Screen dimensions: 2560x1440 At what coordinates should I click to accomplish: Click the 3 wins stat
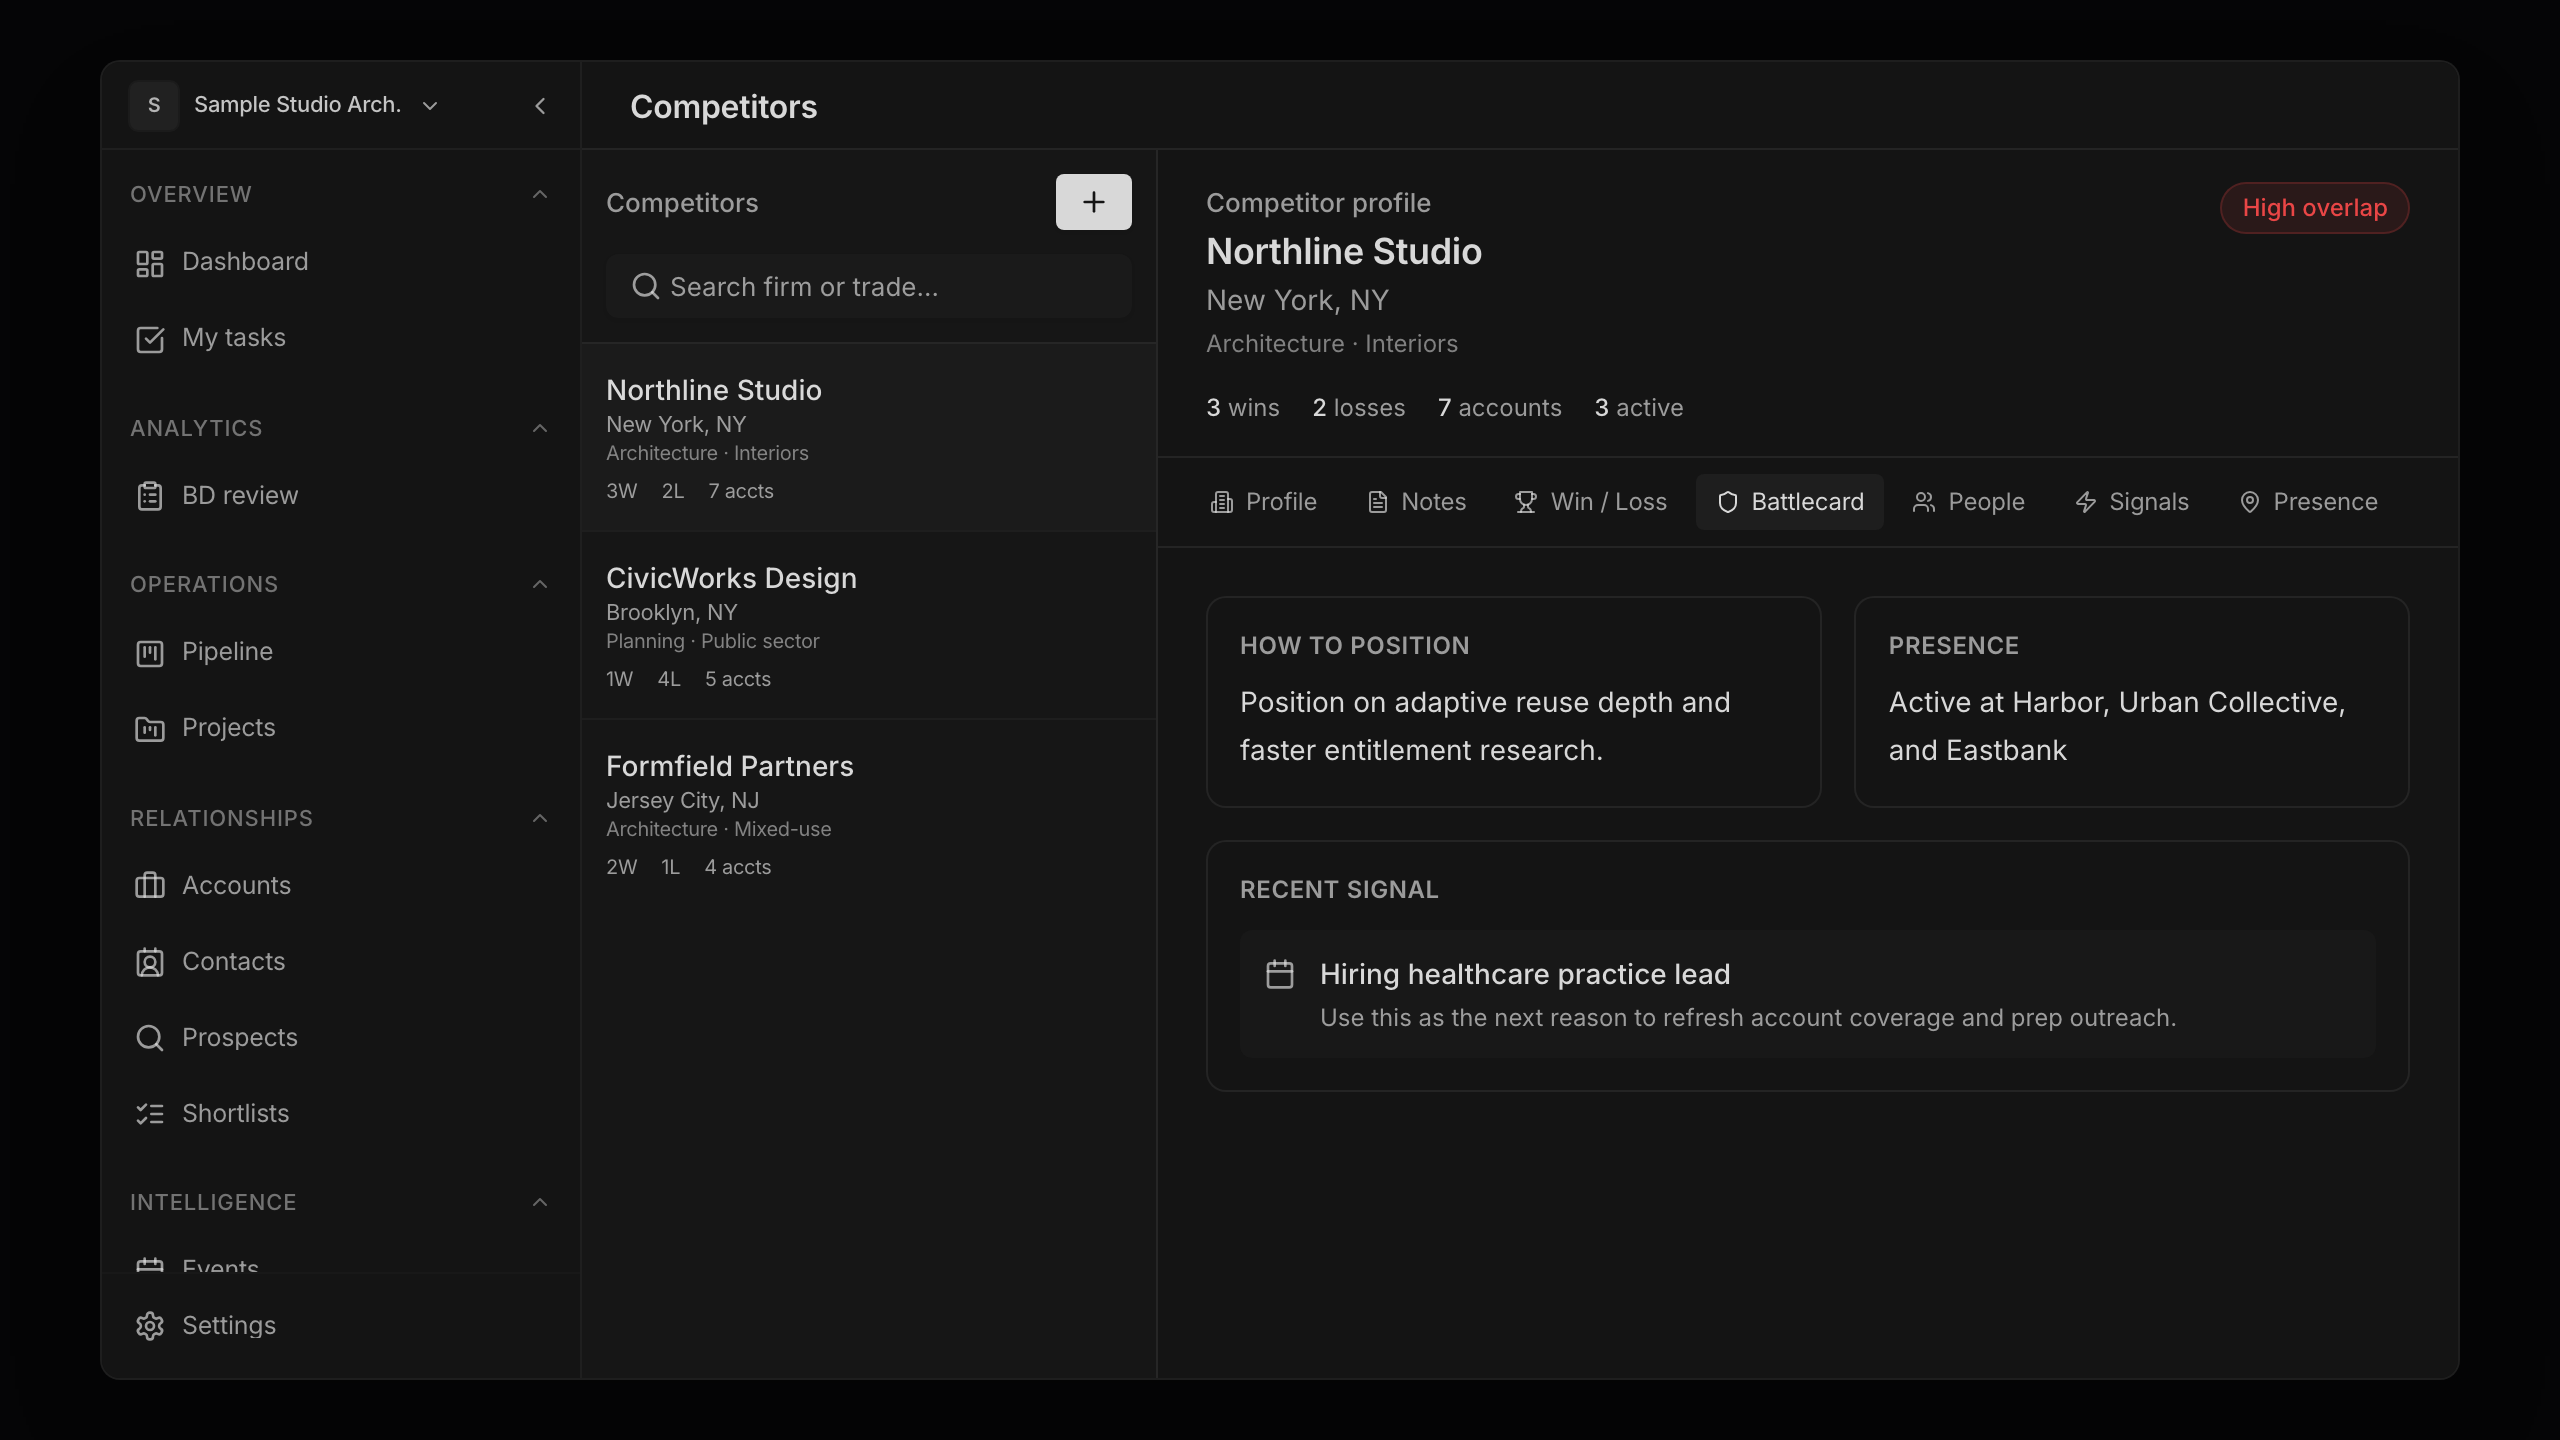click(1243, 408)
